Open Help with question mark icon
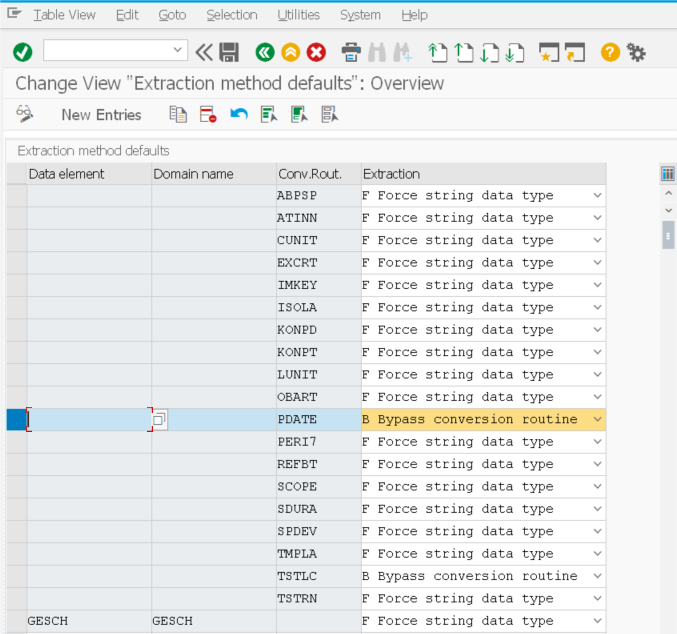Screen dimensions: 677x634 [x=610, y=53]
